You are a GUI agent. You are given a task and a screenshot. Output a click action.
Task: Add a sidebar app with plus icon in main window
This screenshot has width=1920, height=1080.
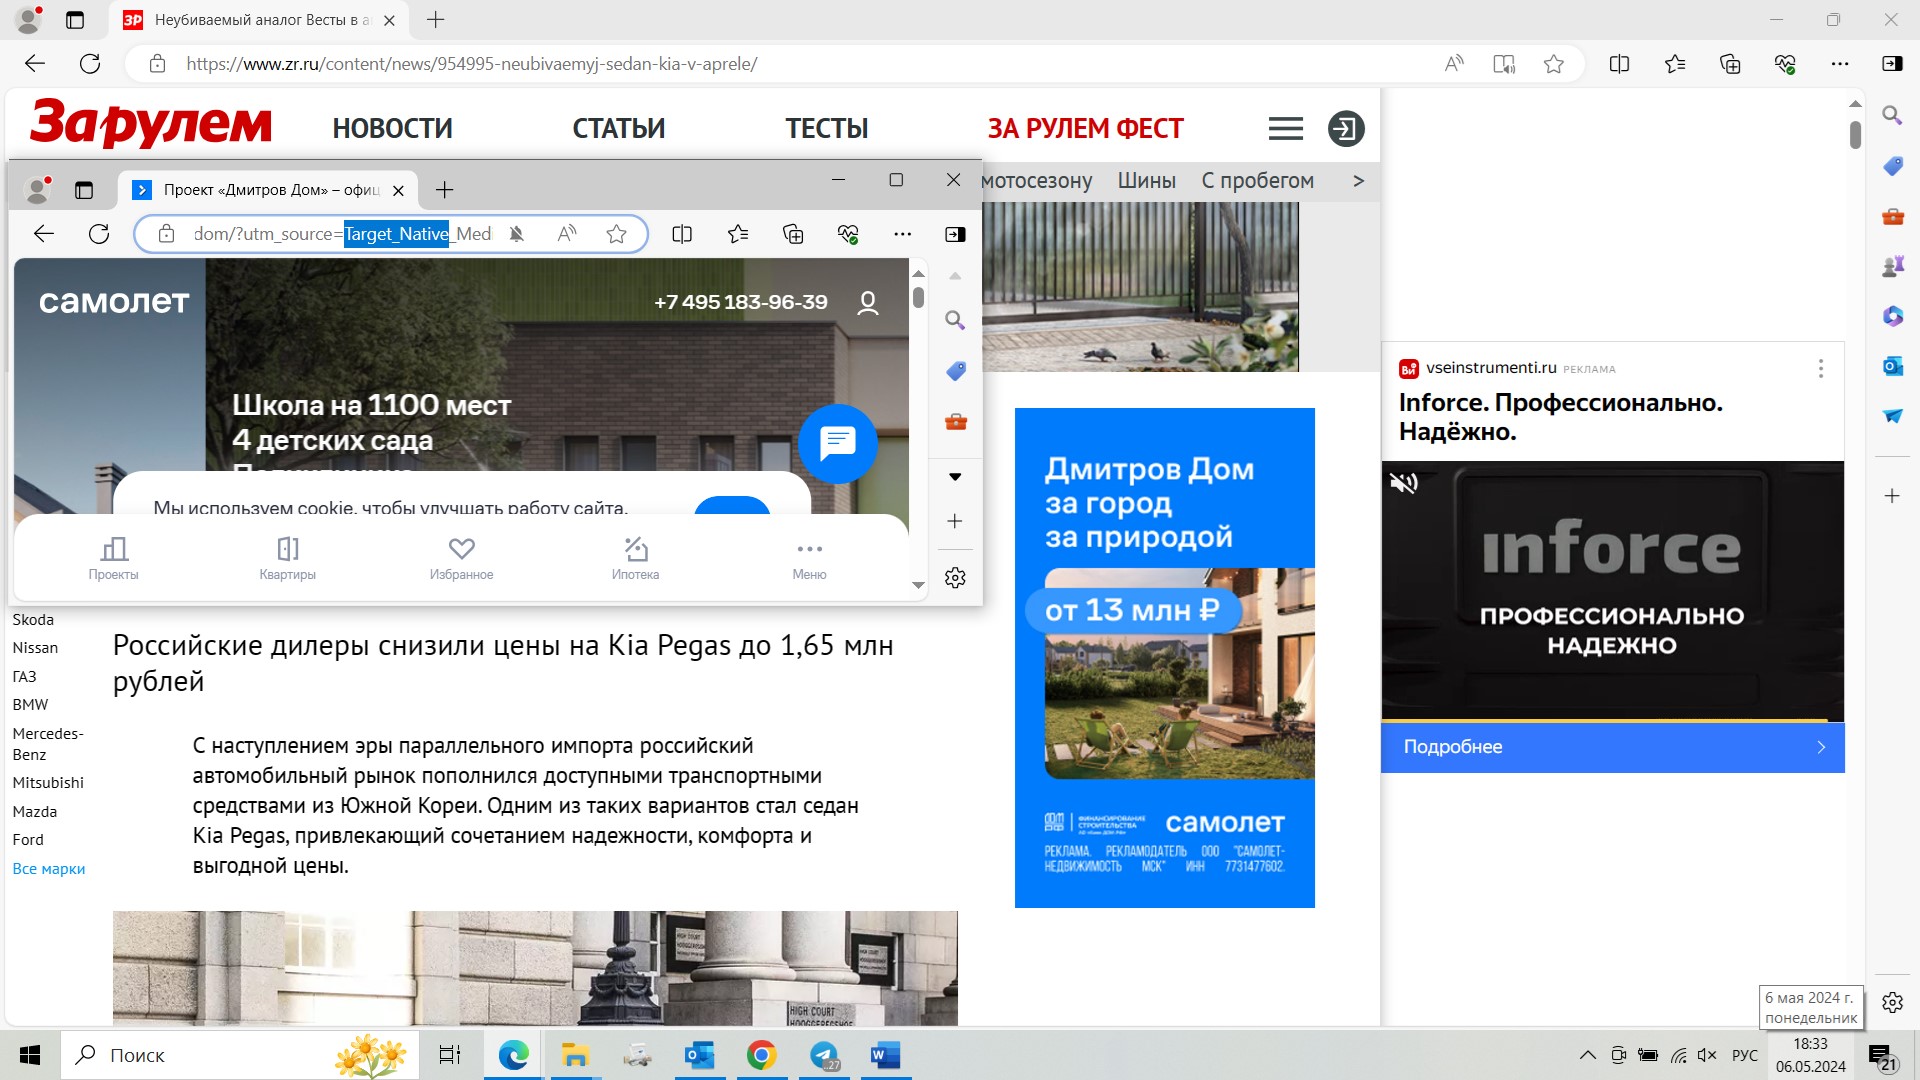click(1892, 496)
